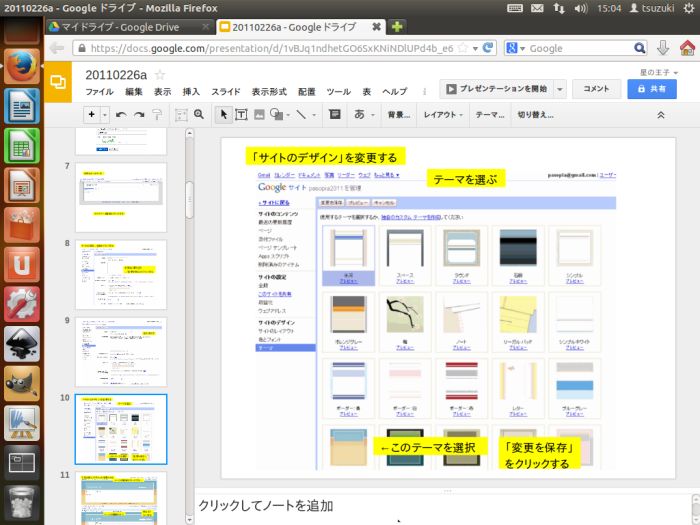Open Firefox from the Ubuntu launcher

pyautogui.click(x=21, y=66)
